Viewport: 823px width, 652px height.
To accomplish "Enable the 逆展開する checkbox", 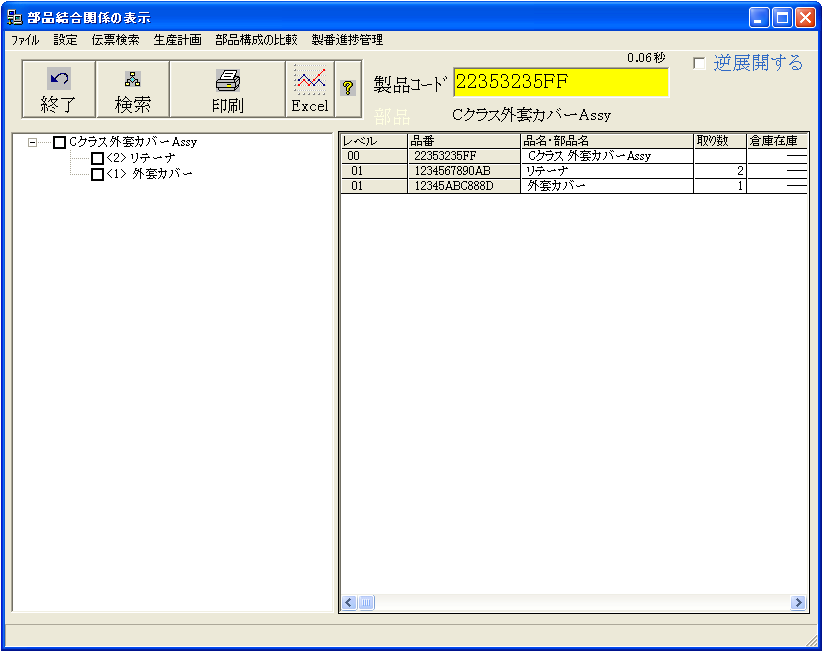I will tap(699, 64).
